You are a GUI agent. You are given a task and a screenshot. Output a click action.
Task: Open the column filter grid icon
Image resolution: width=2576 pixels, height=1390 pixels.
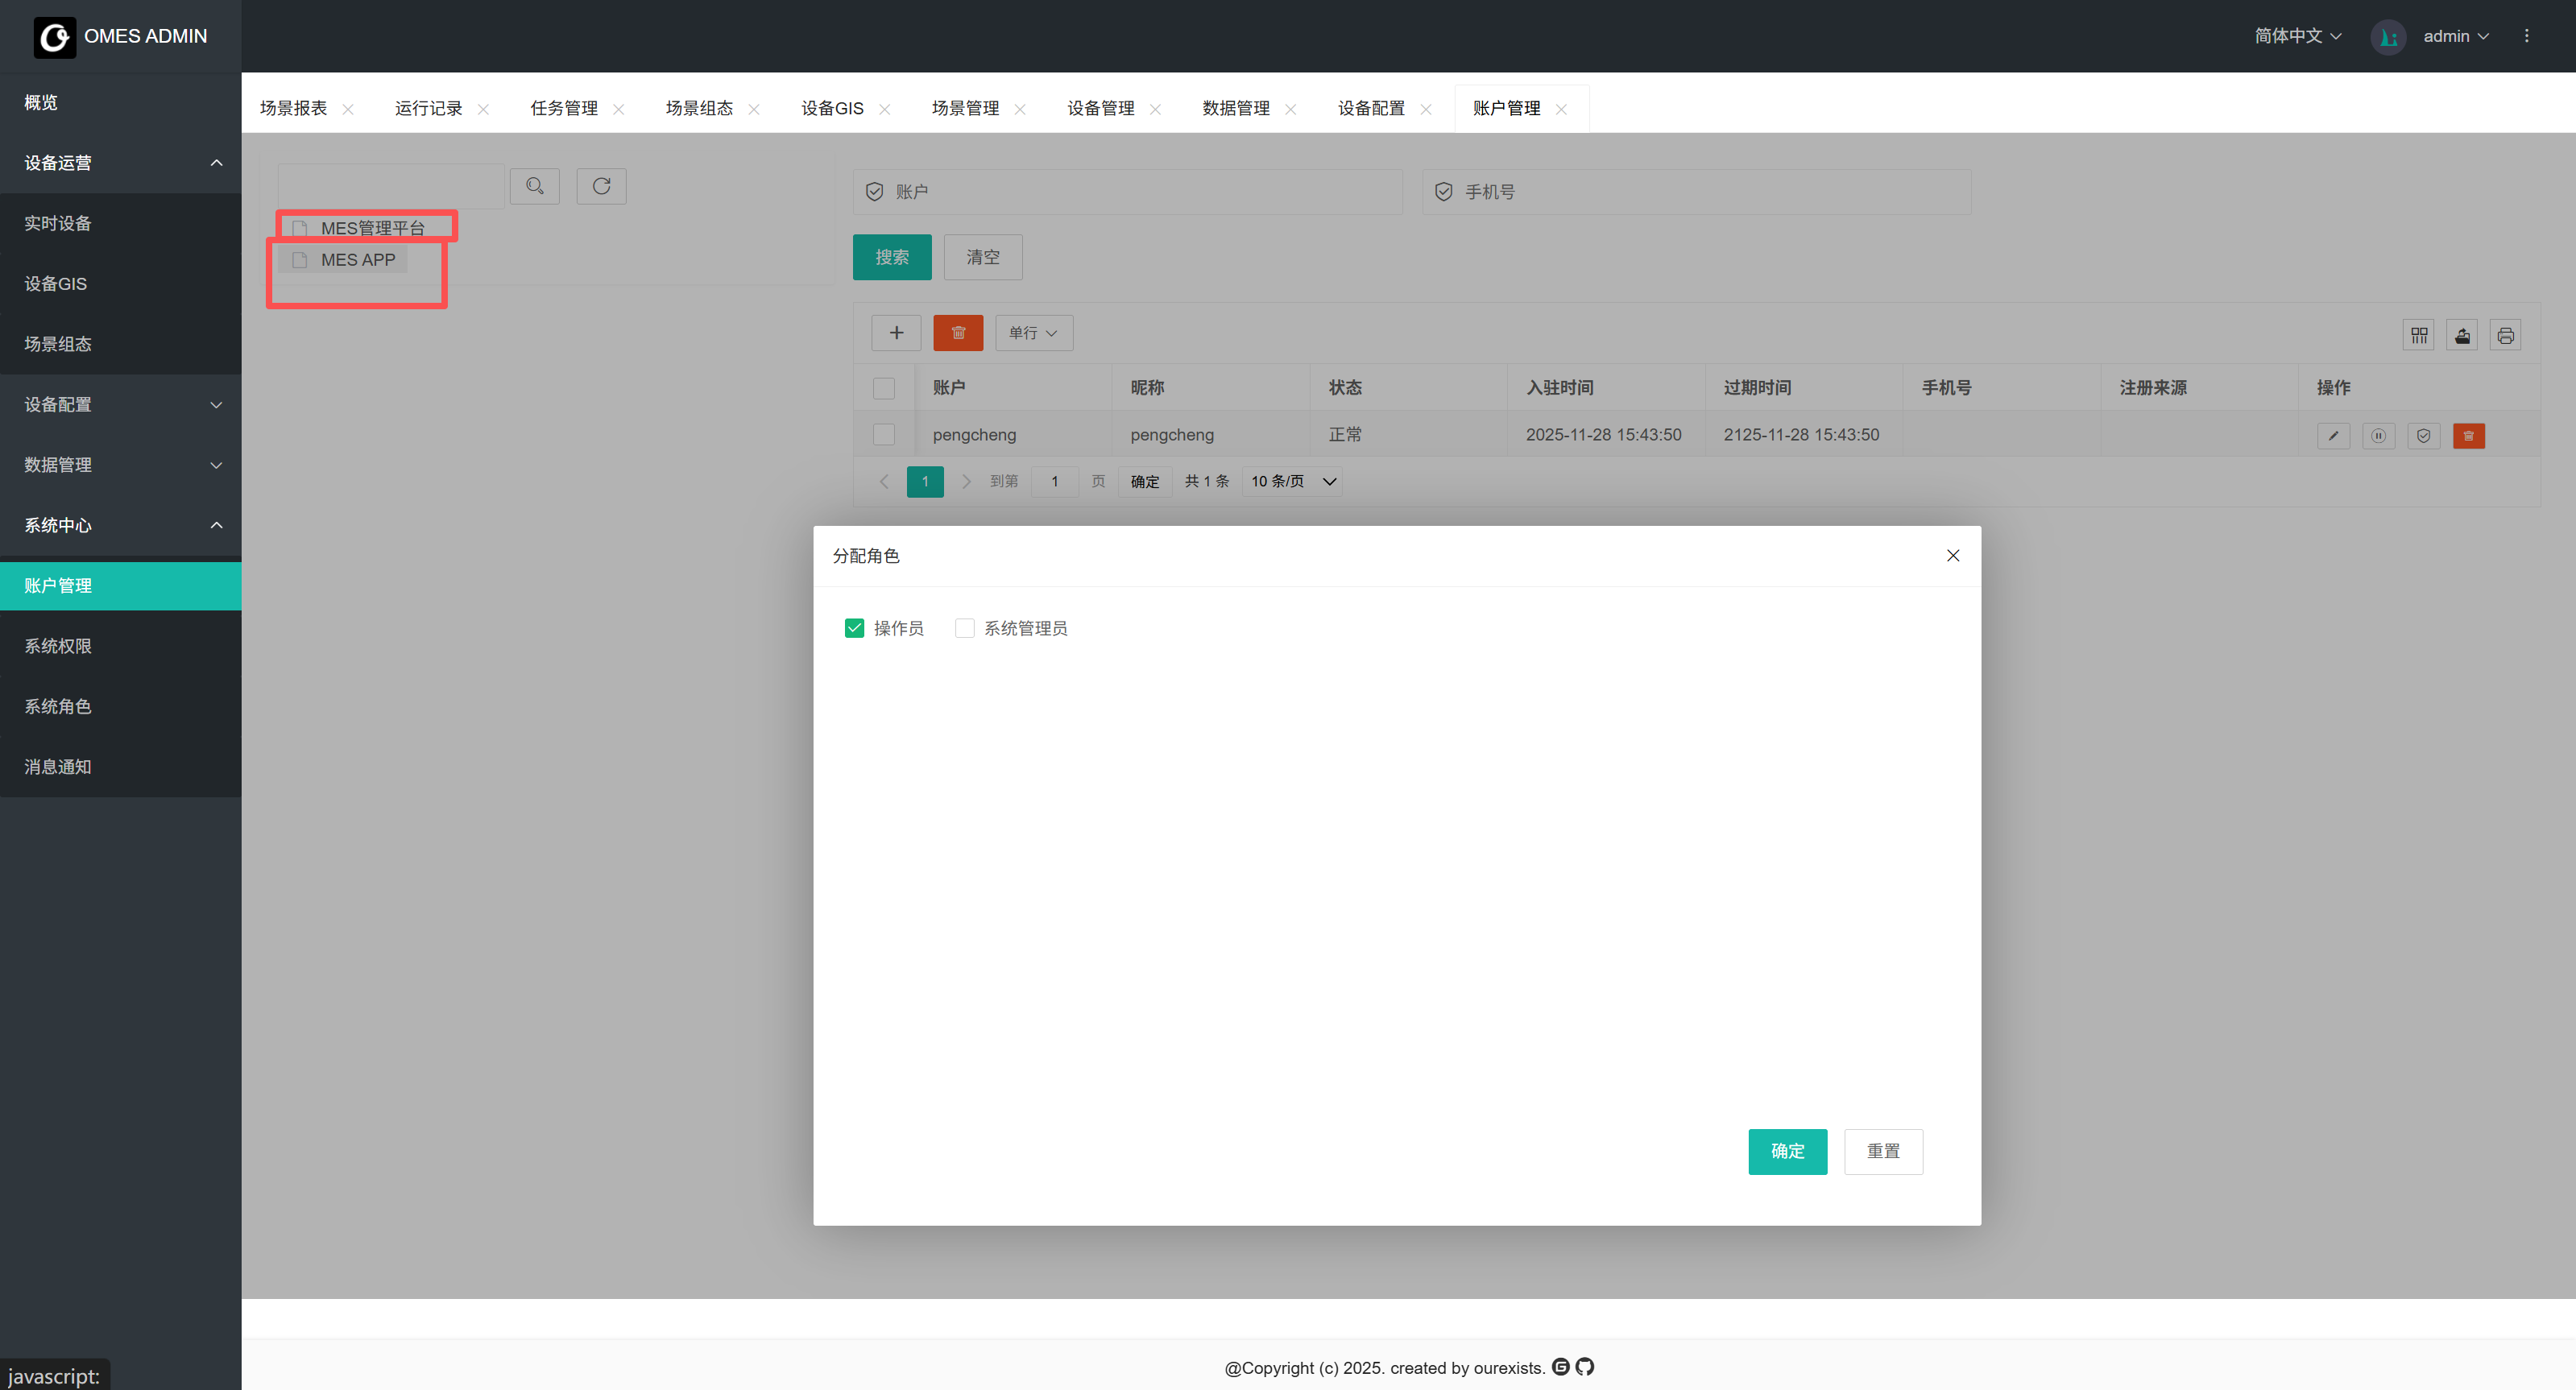[x=2418, y=335]
